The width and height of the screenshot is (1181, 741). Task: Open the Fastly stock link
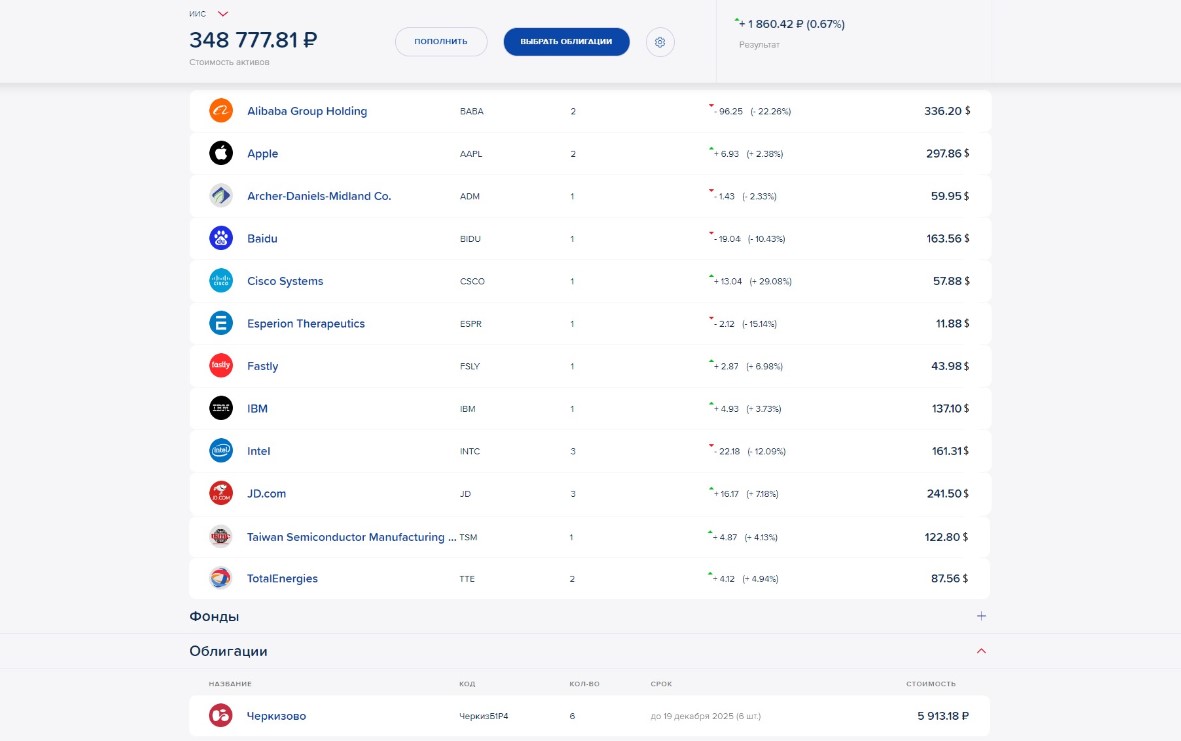click(263, 366)
